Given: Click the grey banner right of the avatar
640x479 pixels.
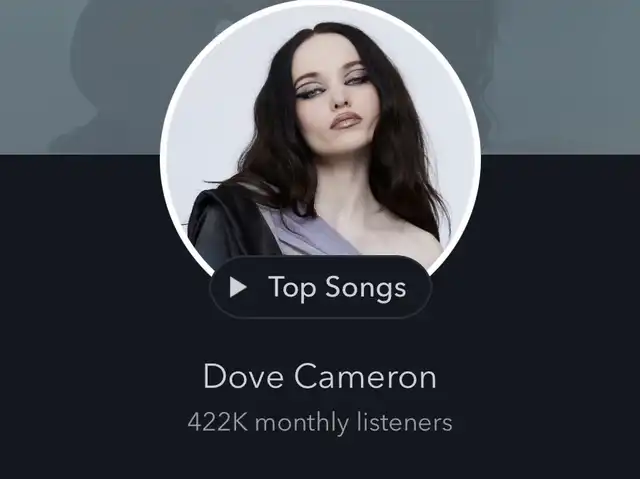Looking at the screenshot, I should tap(560, 77).
